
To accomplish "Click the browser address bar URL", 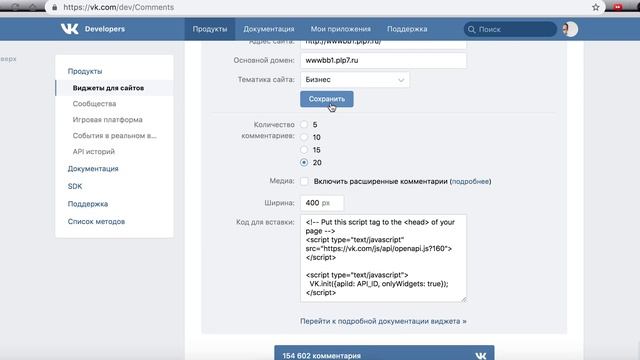I will (x=118, y=7).
